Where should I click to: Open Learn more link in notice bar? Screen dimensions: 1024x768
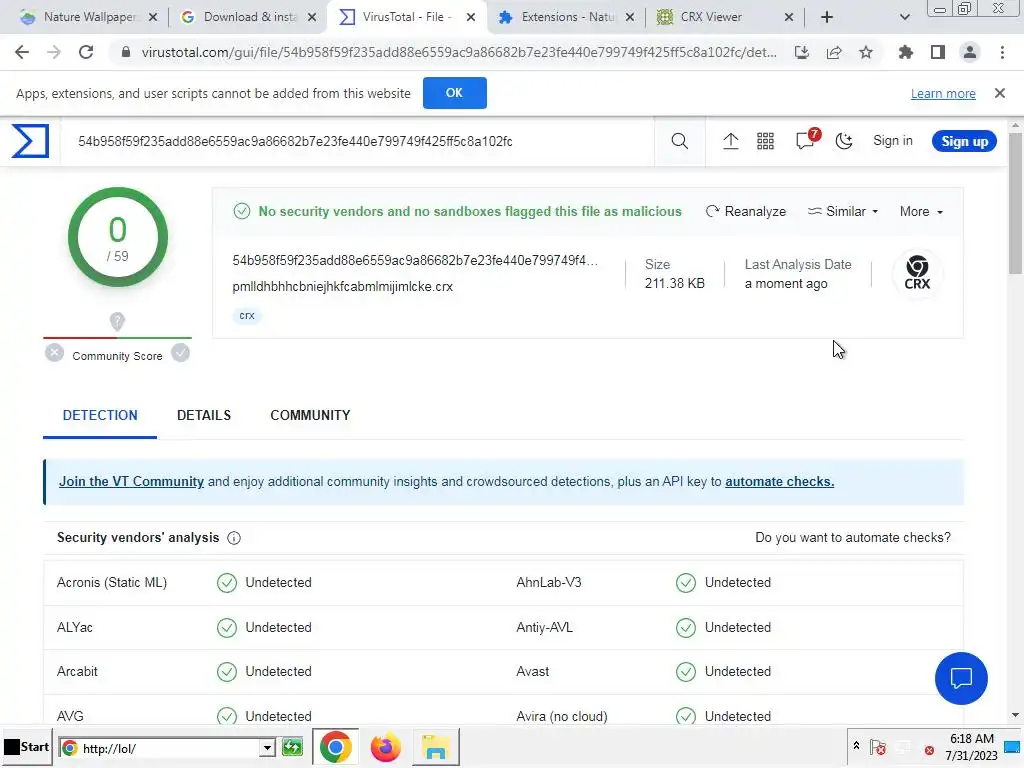point(943,93)
